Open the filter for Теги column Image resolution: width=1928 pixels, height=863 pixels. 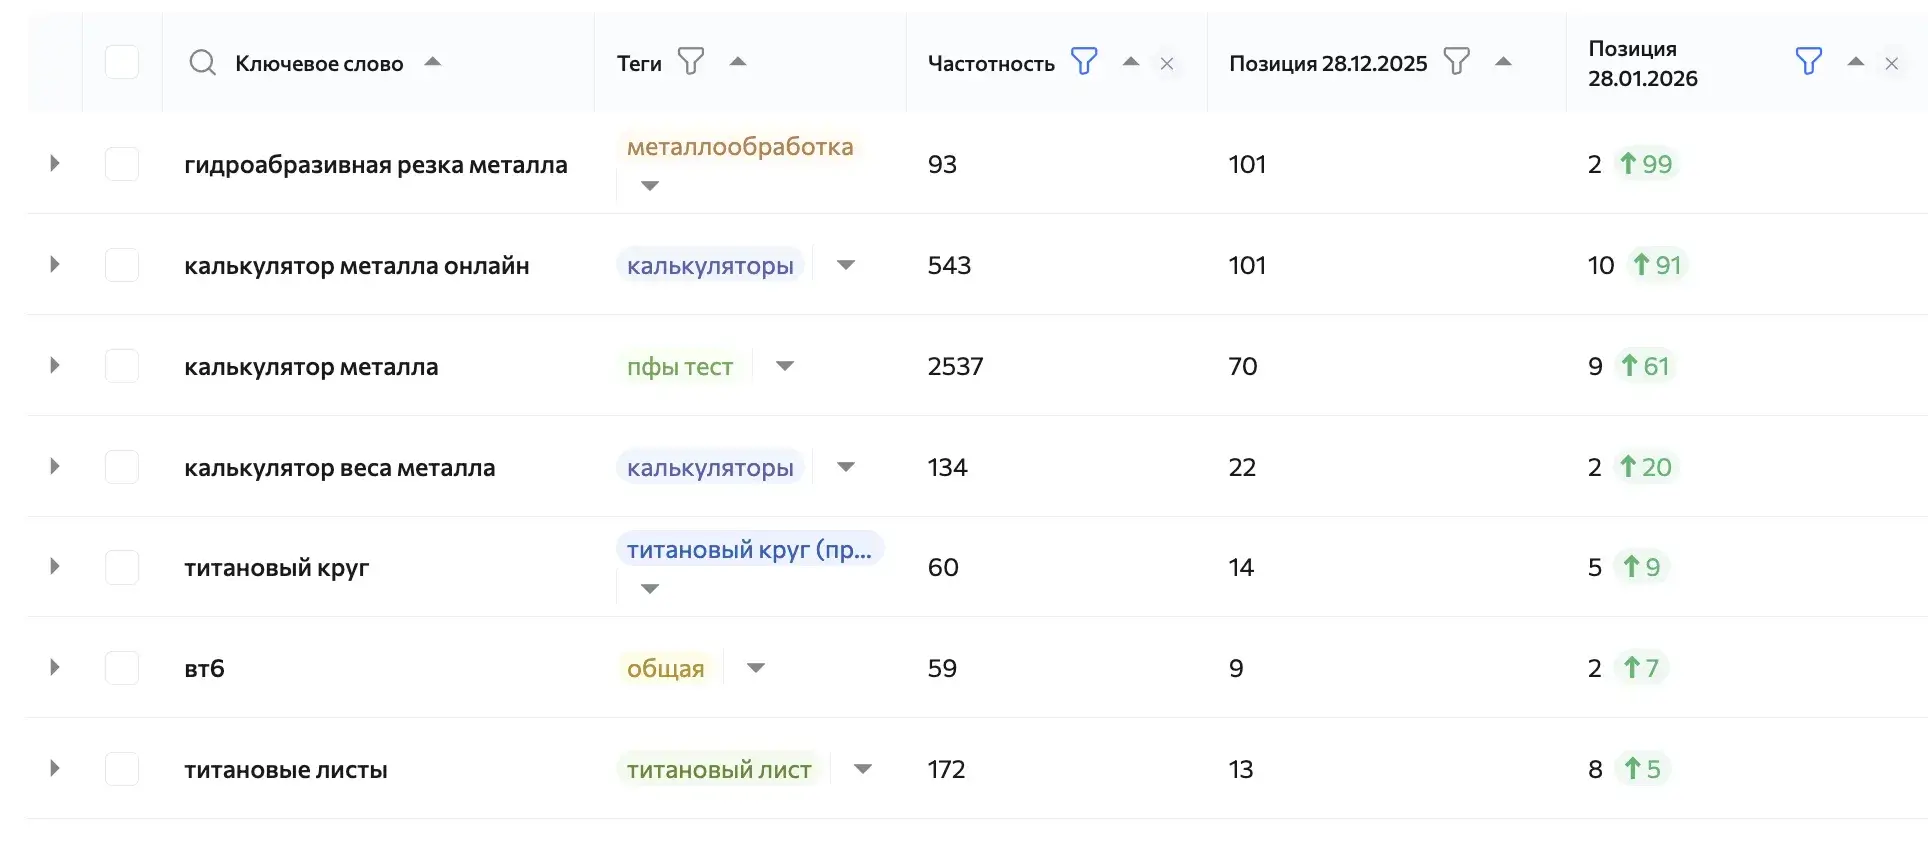coord(691,62)
